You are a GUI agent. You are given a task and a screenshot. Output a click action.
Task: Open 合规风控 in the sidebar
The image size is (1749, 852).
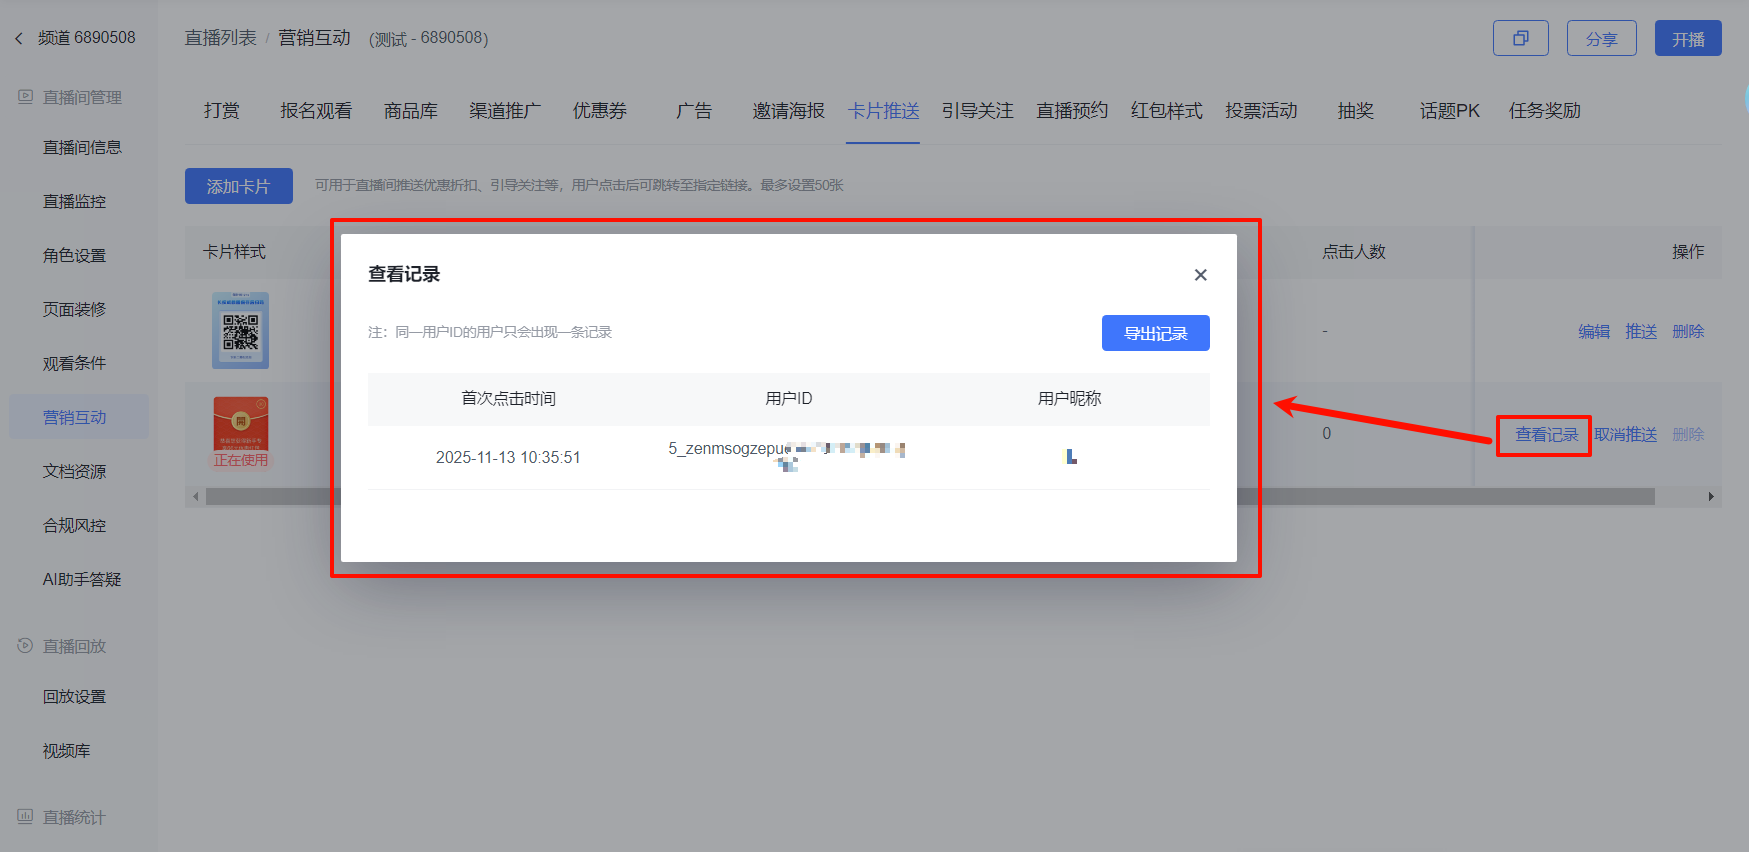74,525
